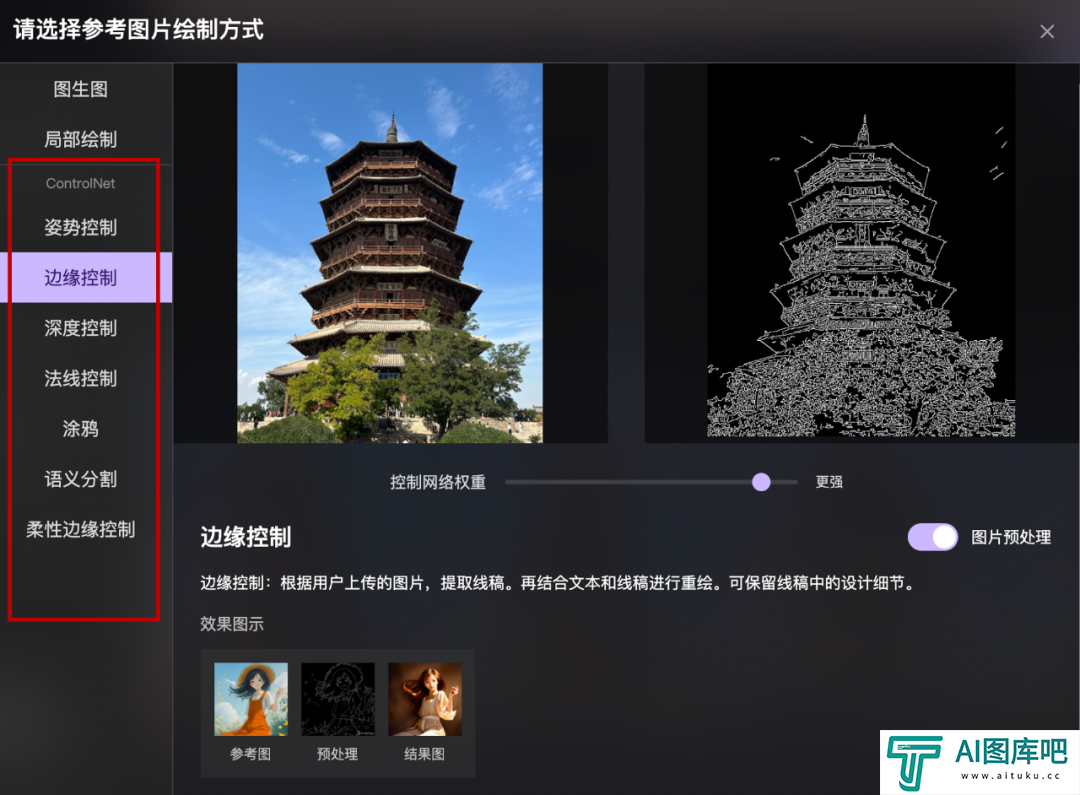Open the 预处理 line-art example thumbnail
The width and height of the screenshot is (1080, 795).
pyautogui.click(x=337, y=699)
